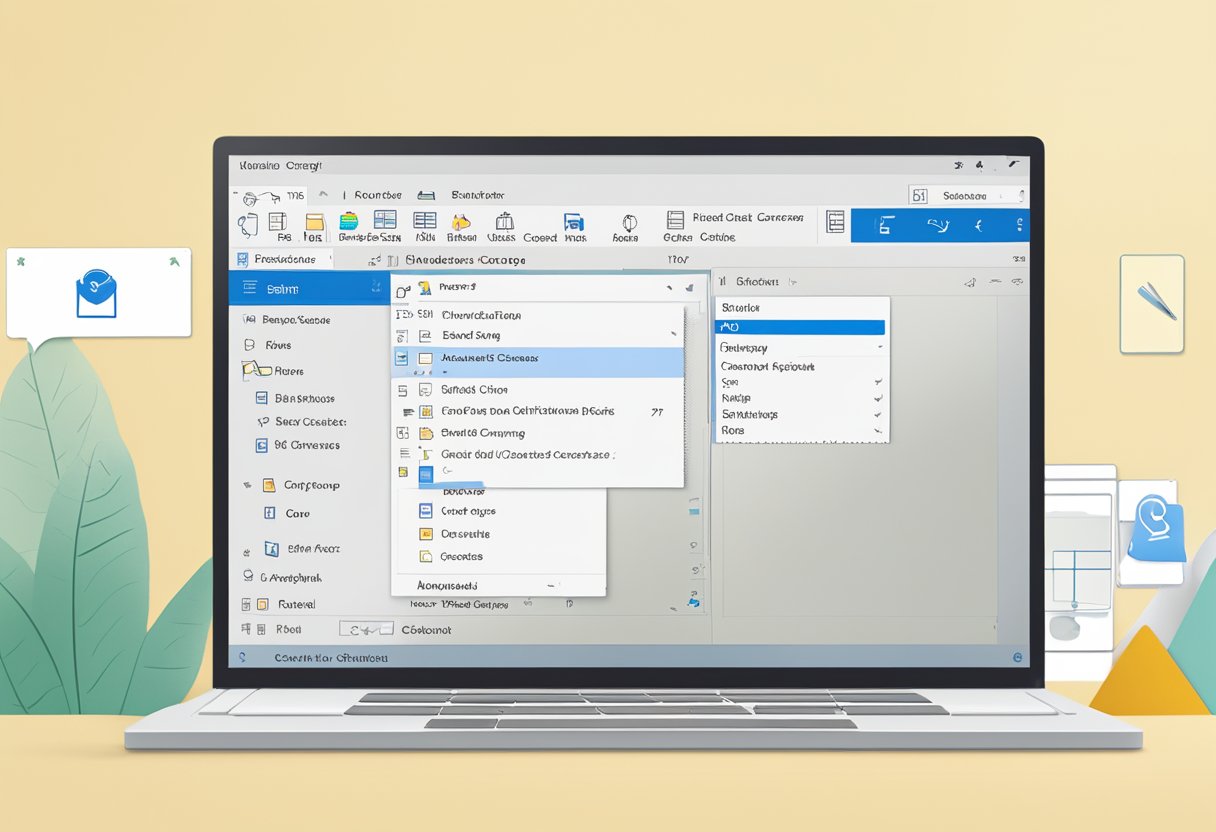
Task: Click the yellow sticky-note icon in the open menu
Action: point(426,533)
